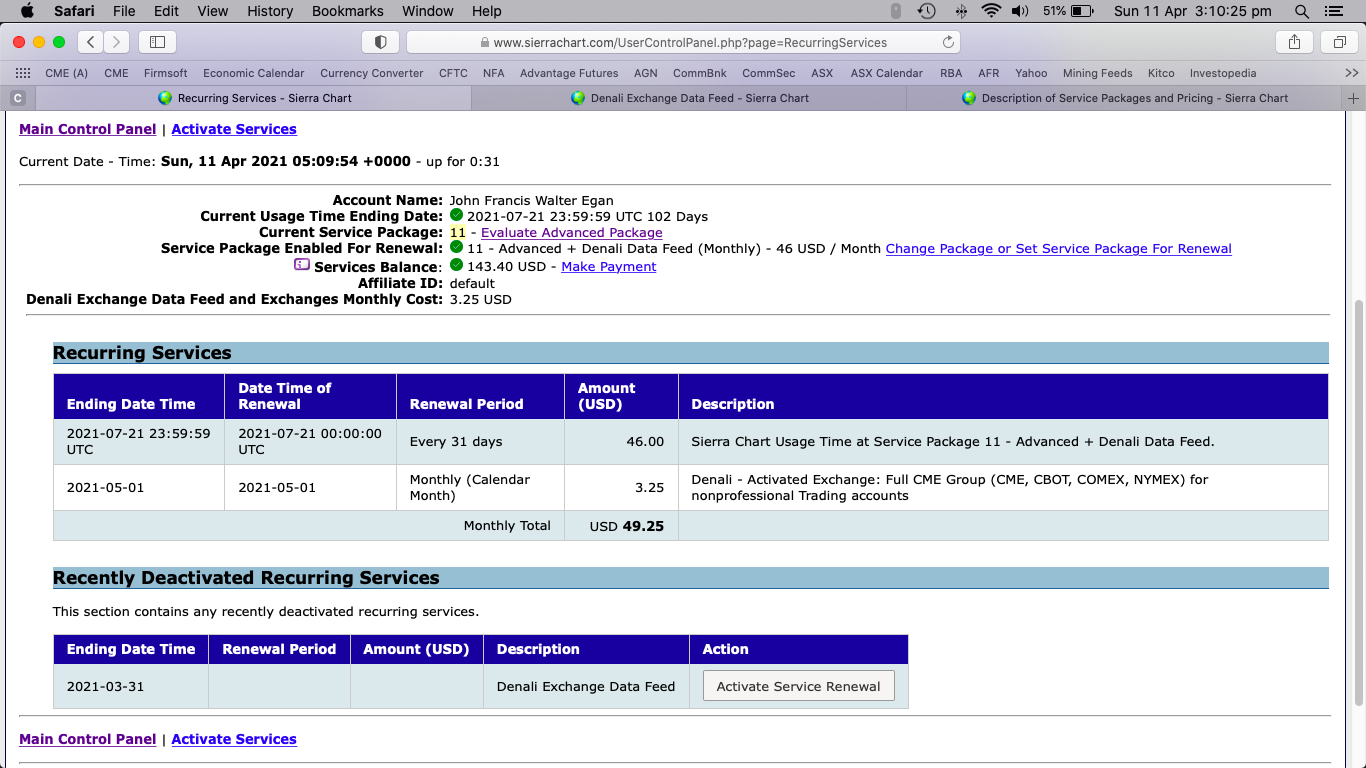Image resolution: width=1366 pixels, height=768 pixels.
Task: Click the purple icon beside Services Balance
Action: [302, 265]
